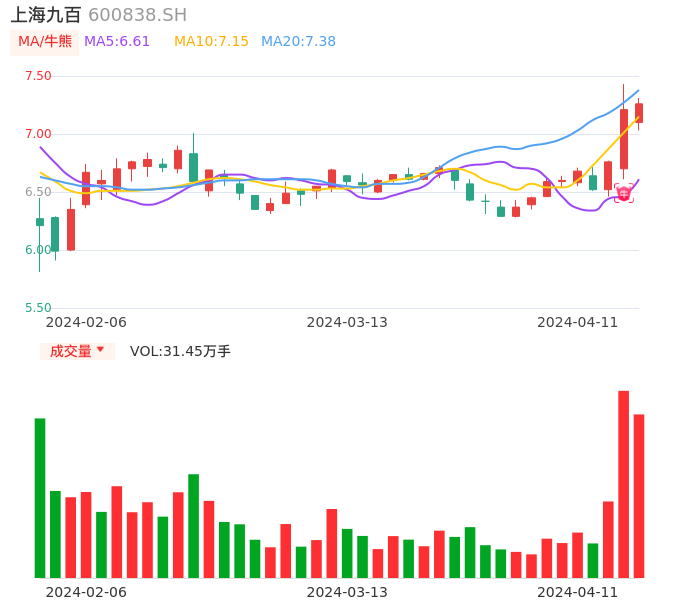Select the tallest red candlestick near 2024-04-11
This screenshot has height=606, width=686.
coord(624,139)
